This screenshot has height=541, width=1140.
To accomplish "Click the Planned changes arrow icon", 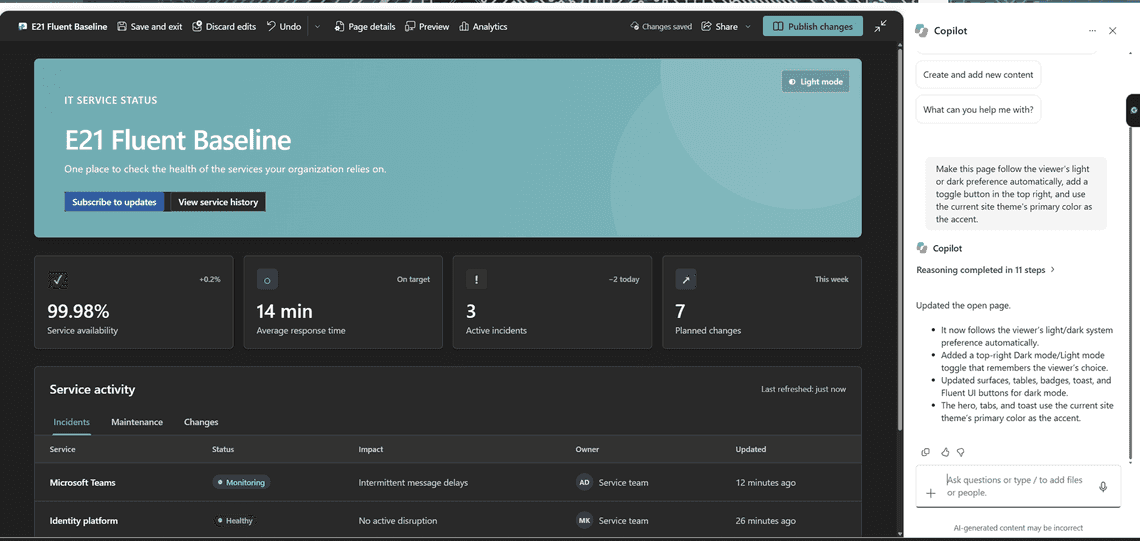I will tap(686, 279).
